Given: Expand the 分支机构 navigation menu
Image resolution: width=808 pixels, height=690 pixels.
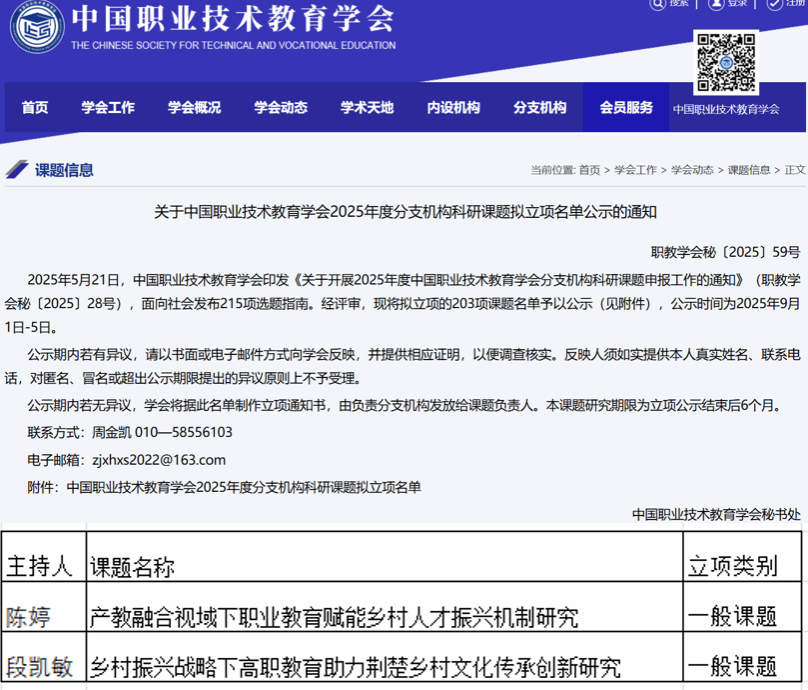Looking at the screenshot, I should pyautogui.click(x=540, y=108).
